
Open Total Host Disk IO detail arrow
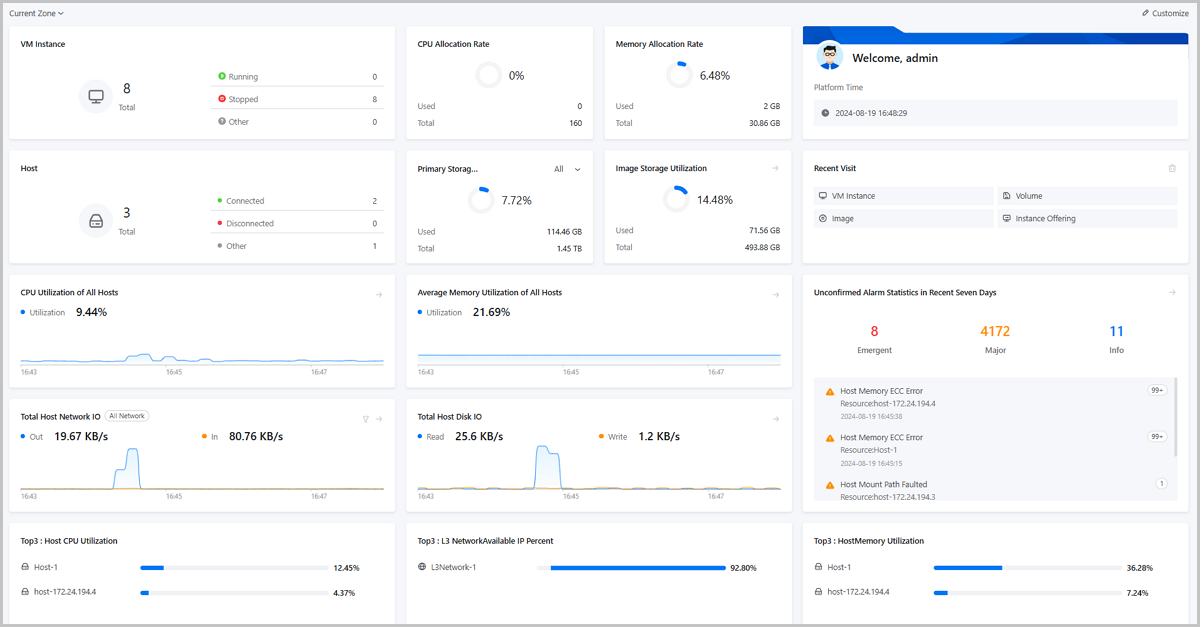point(776,418)
